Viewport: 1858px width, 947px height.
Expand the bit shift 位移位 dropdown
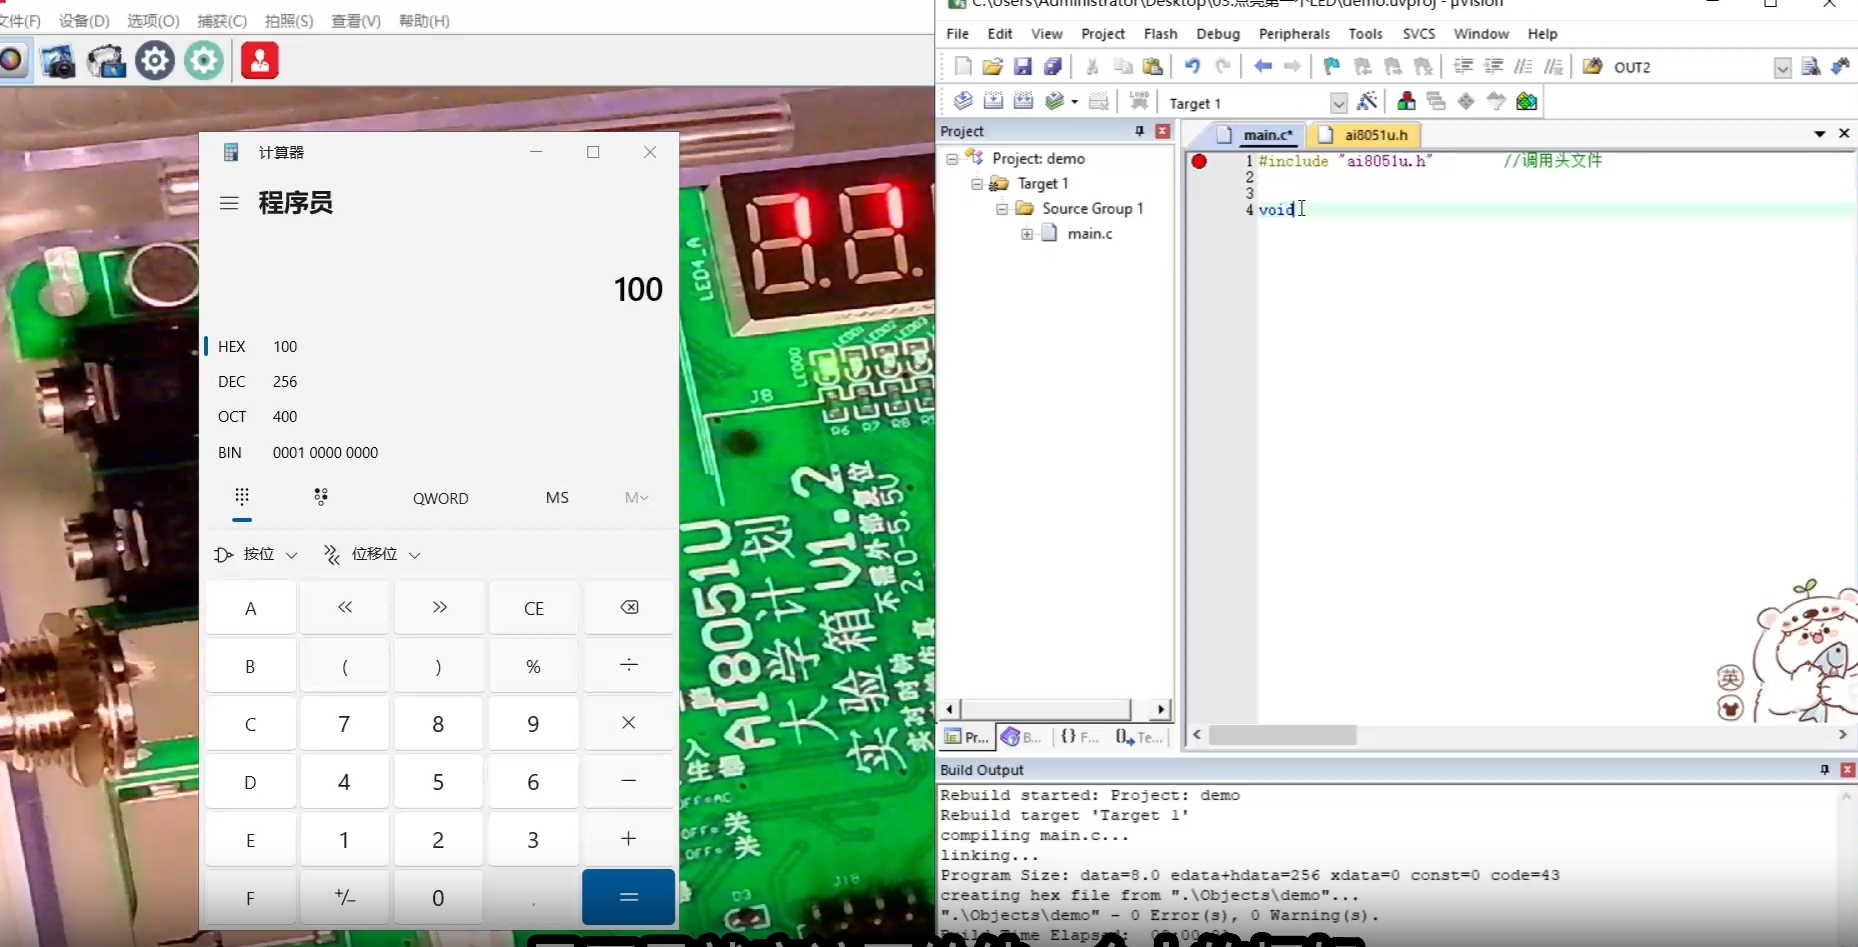pyautogui.click(x=371, y=554)
